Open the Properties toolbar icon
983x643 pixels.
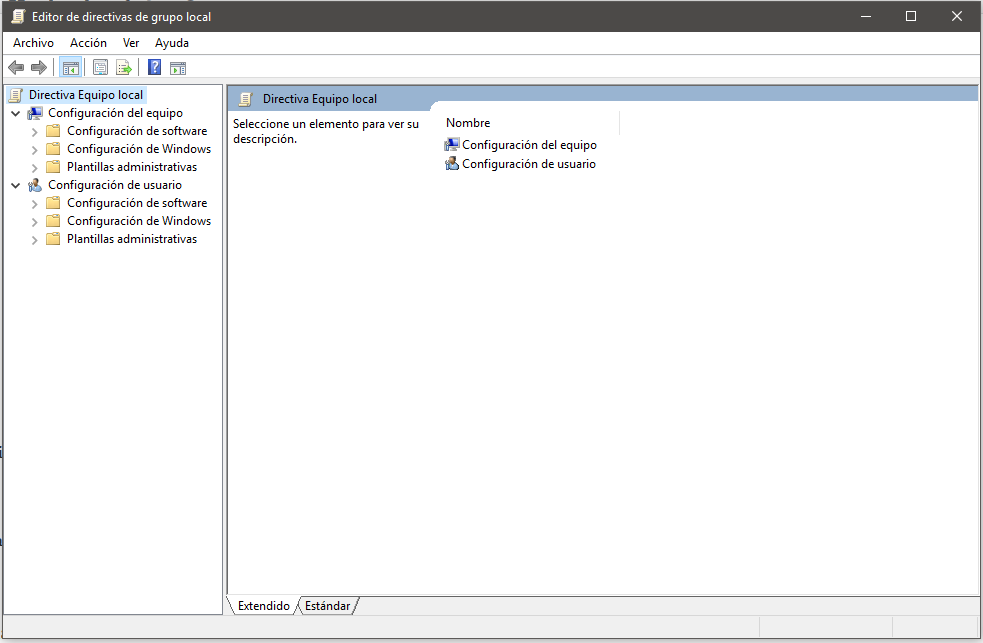tap(100, 68)
